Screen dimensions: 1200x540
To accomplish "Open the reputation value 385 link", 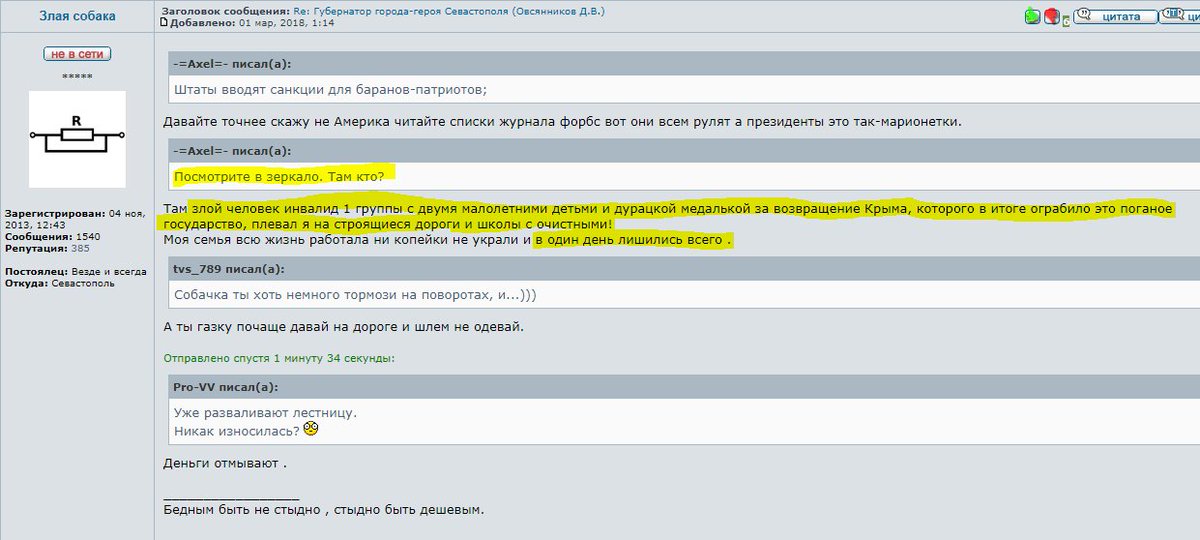I will (80, 248).
